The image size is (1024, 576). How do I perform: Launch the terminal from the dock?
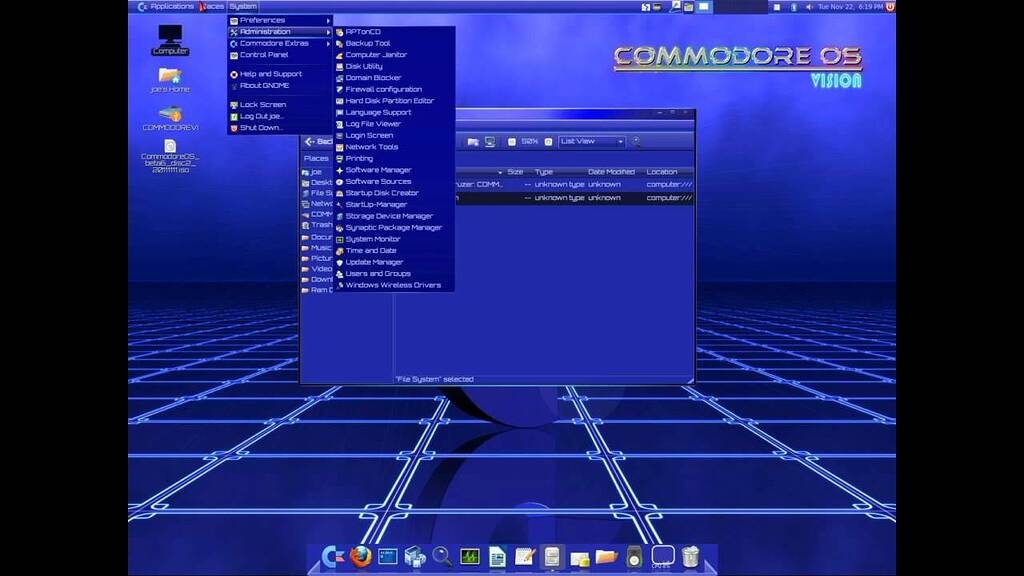(387, 557)
